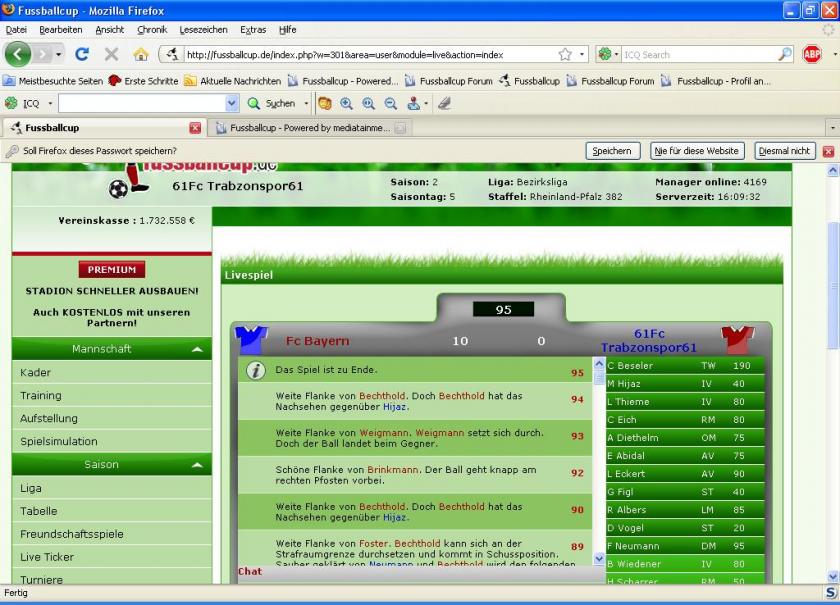Image resolution: width=840 pixels, height=605 pixels.
Task: Click the Firefox reload page icon
Action: tap(82, 54)
